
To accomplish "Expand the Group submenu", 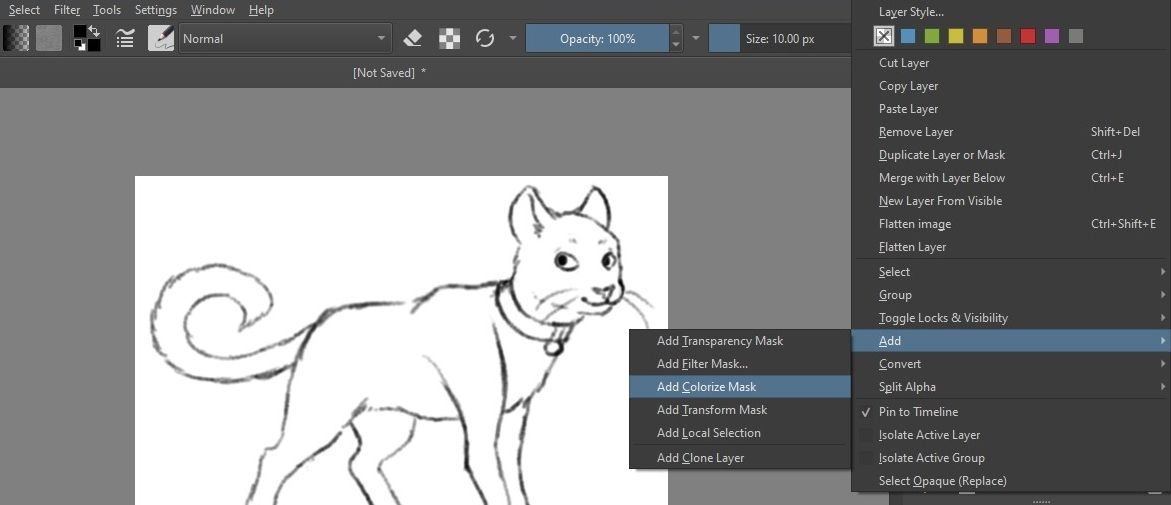I will (x=1010, y=295).
